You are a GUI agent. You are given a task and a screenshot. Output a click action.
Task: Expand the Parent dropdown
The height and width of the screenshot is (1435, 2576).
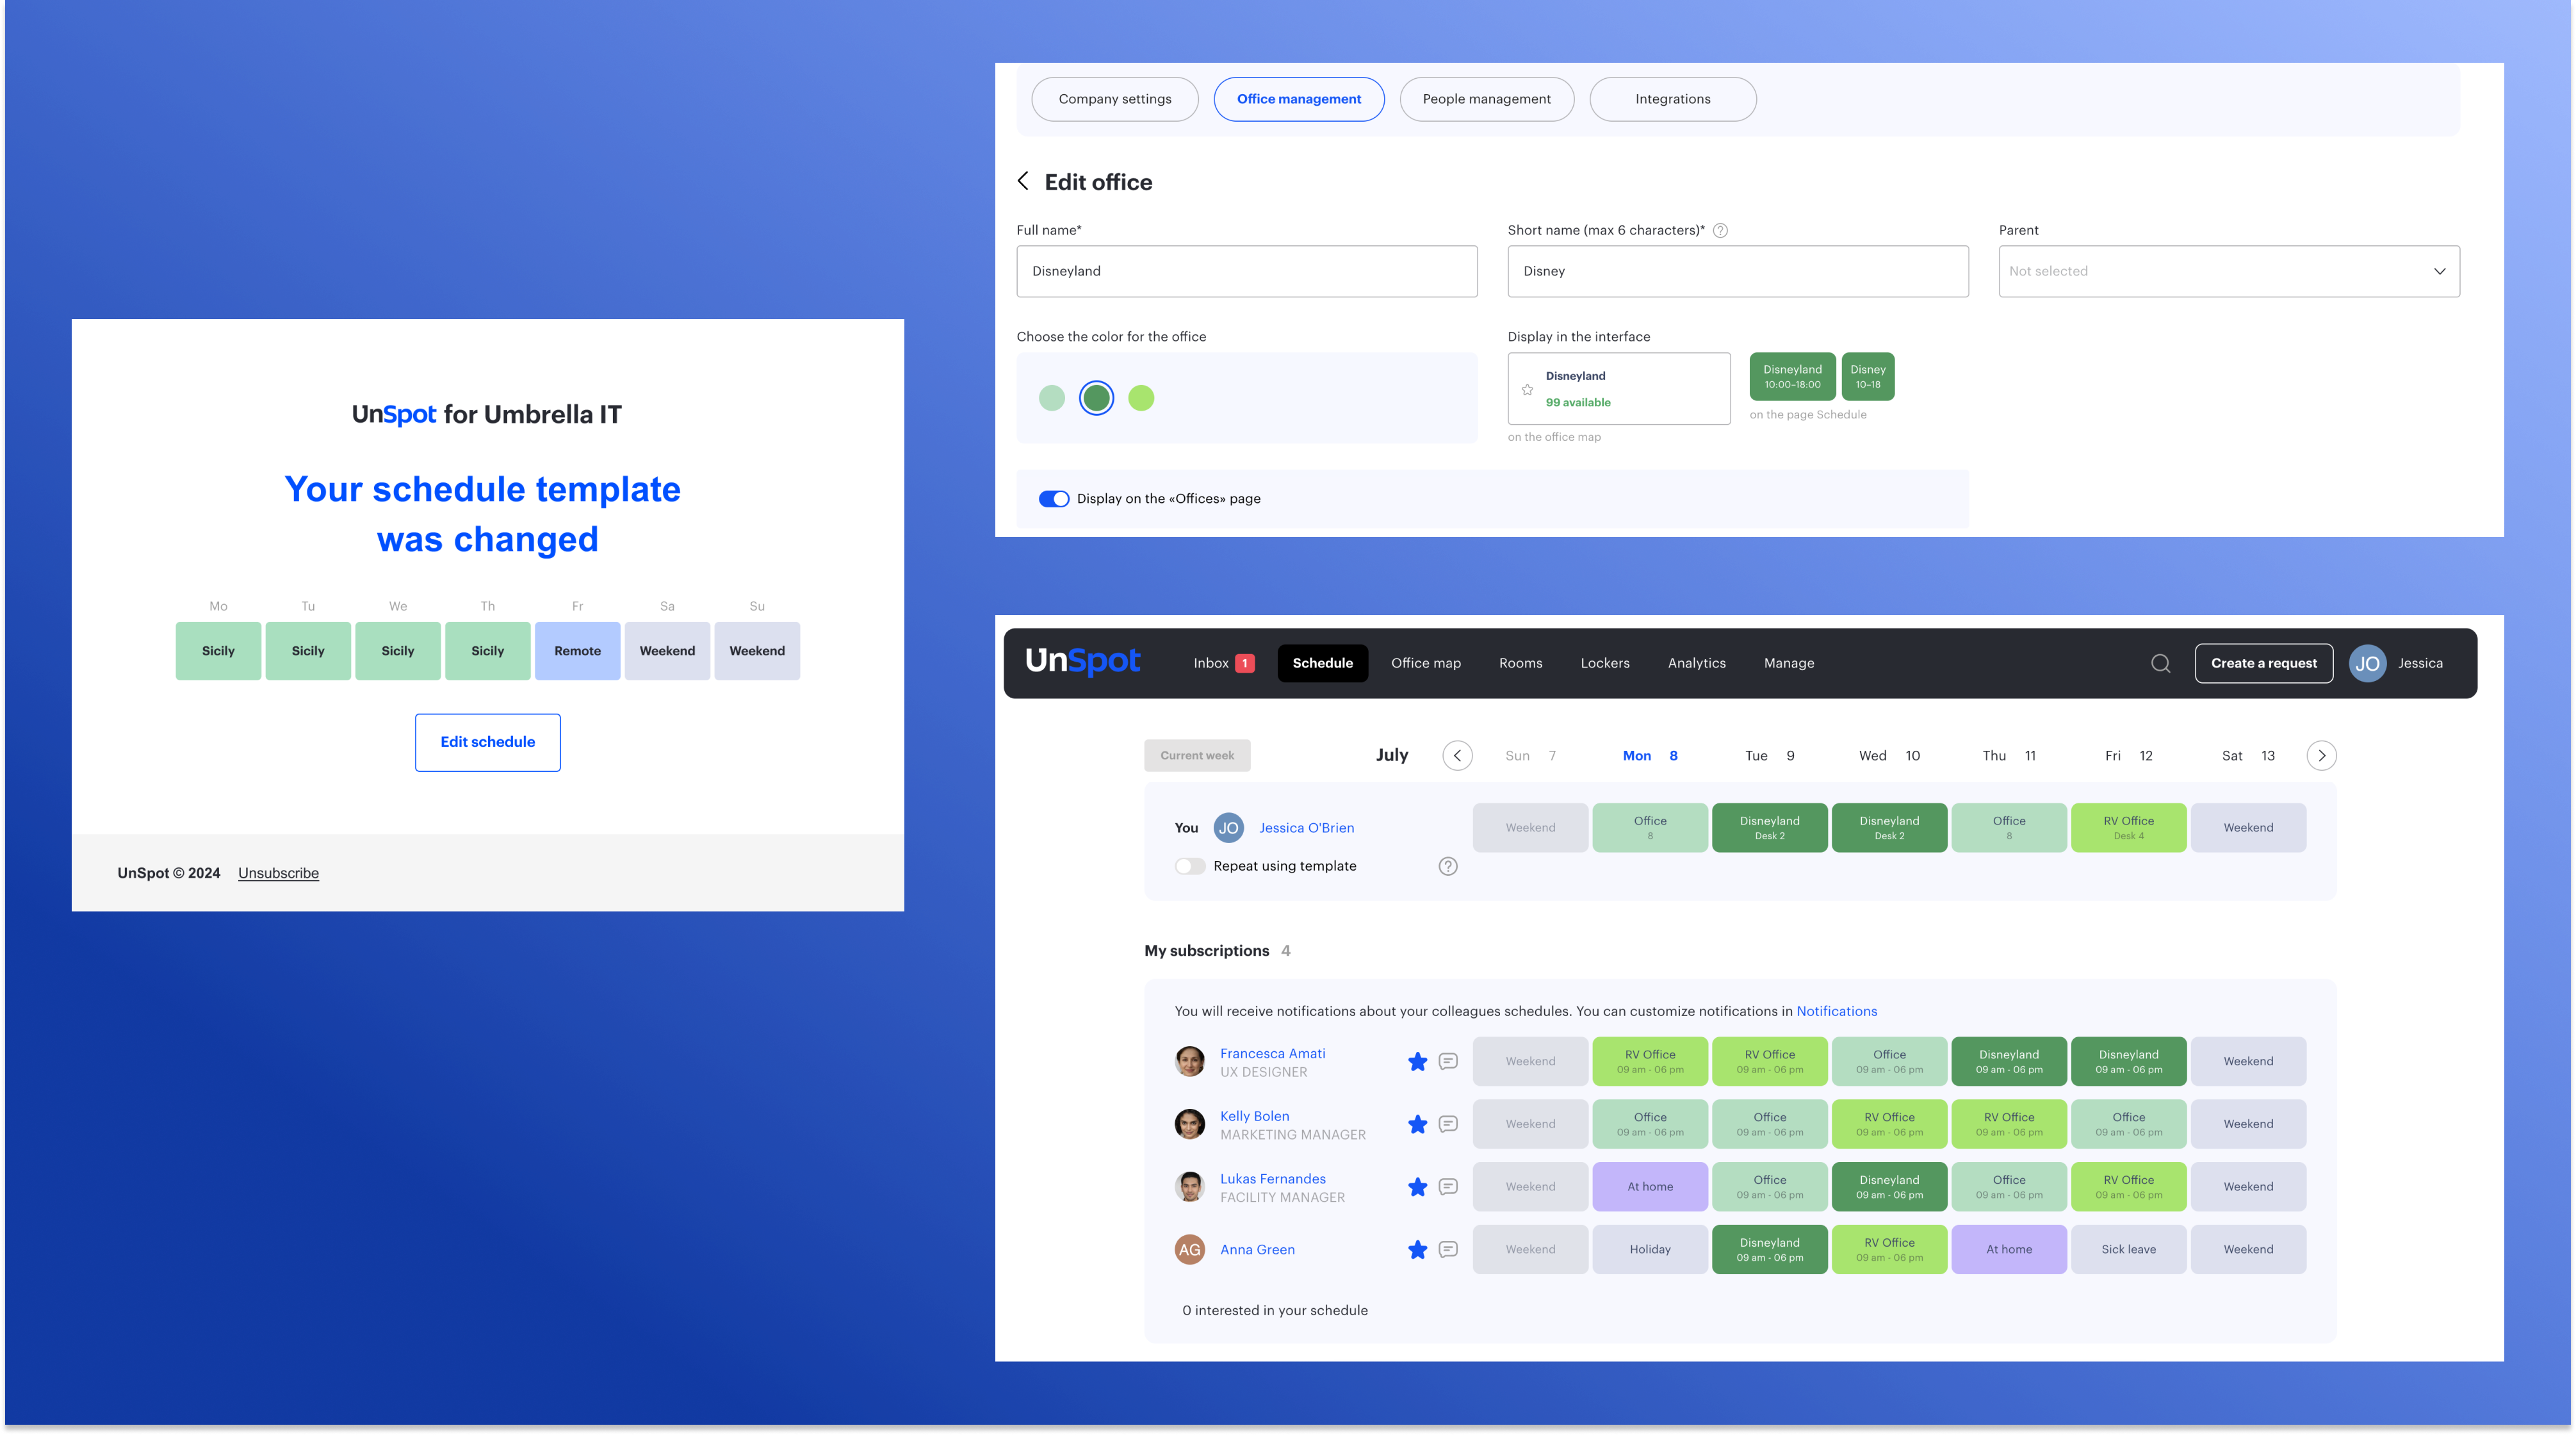click(2228, 271)
